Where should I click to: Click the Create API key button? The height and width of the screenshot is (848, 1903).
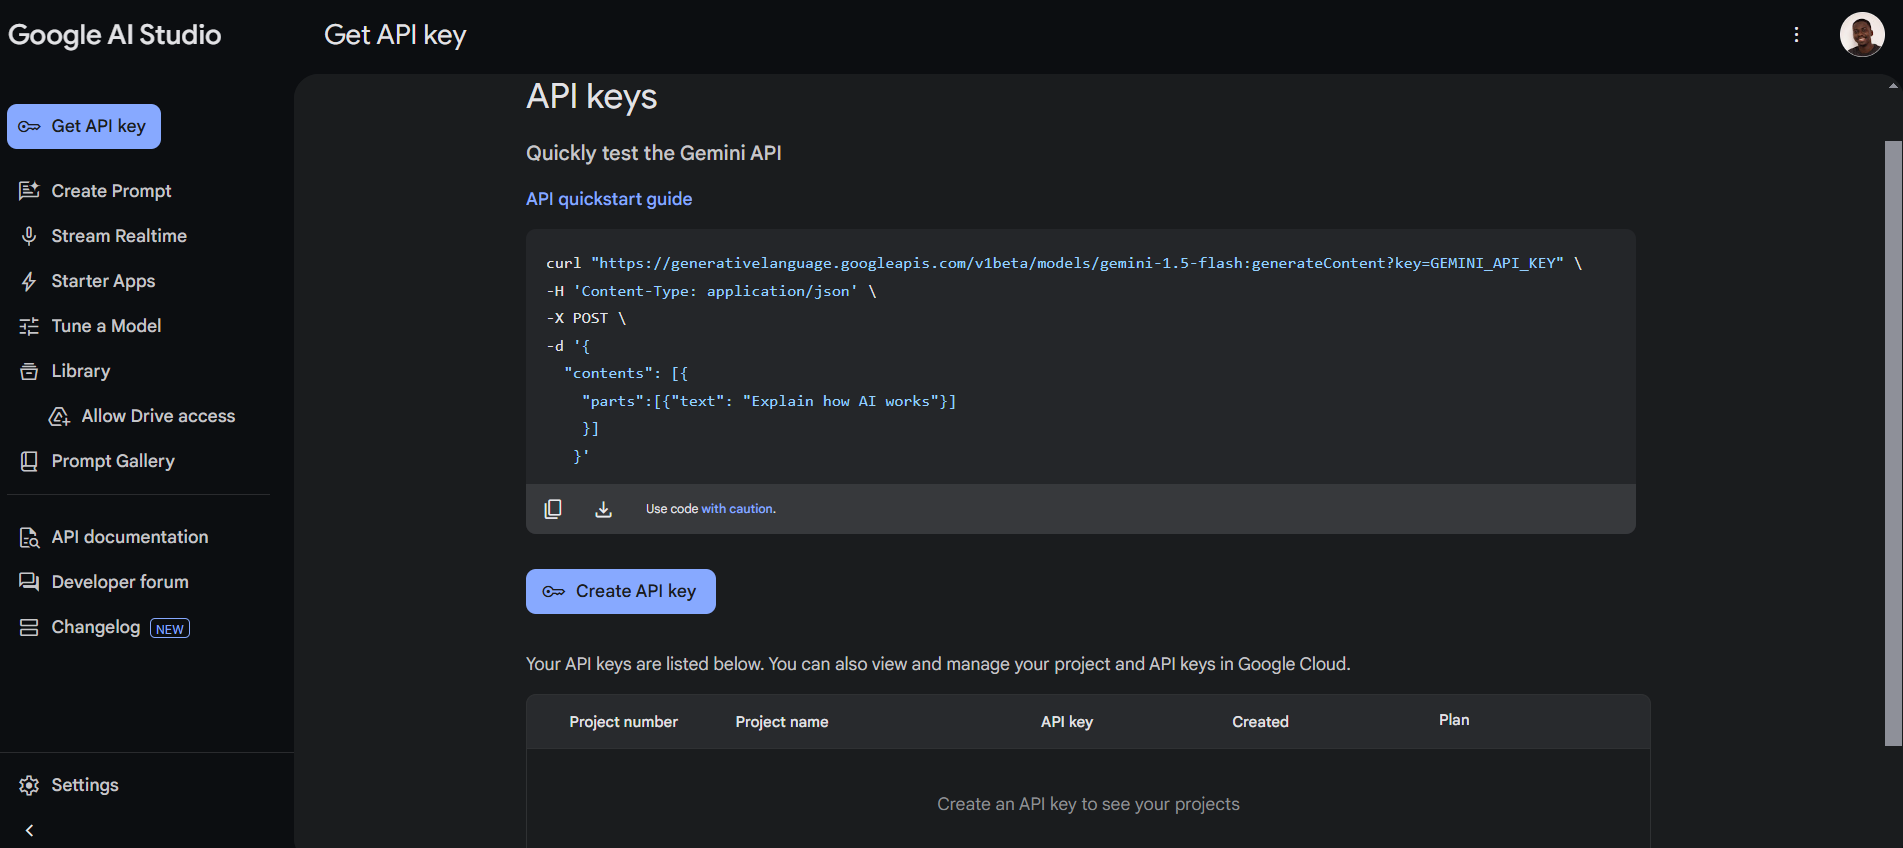click(621, 591)
